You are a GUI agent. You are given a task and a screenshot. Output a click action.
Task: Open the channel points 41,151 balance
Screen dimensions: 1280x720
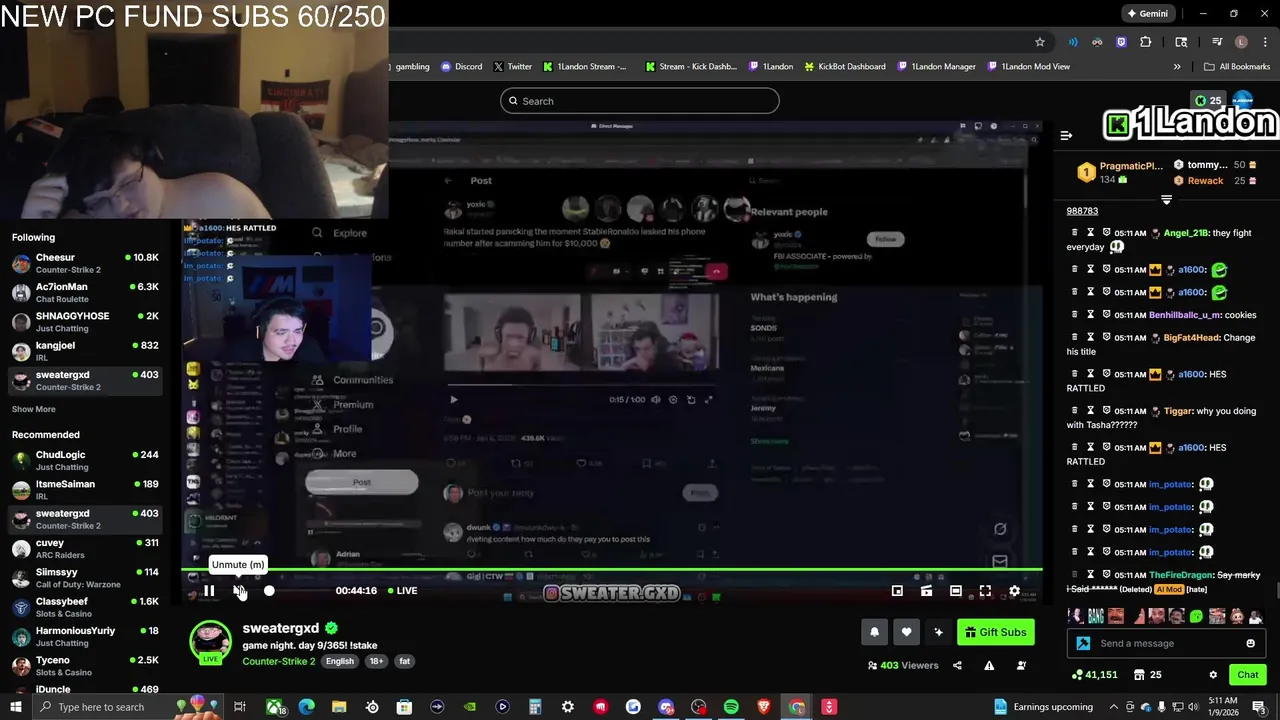(x=1094, y=675)
